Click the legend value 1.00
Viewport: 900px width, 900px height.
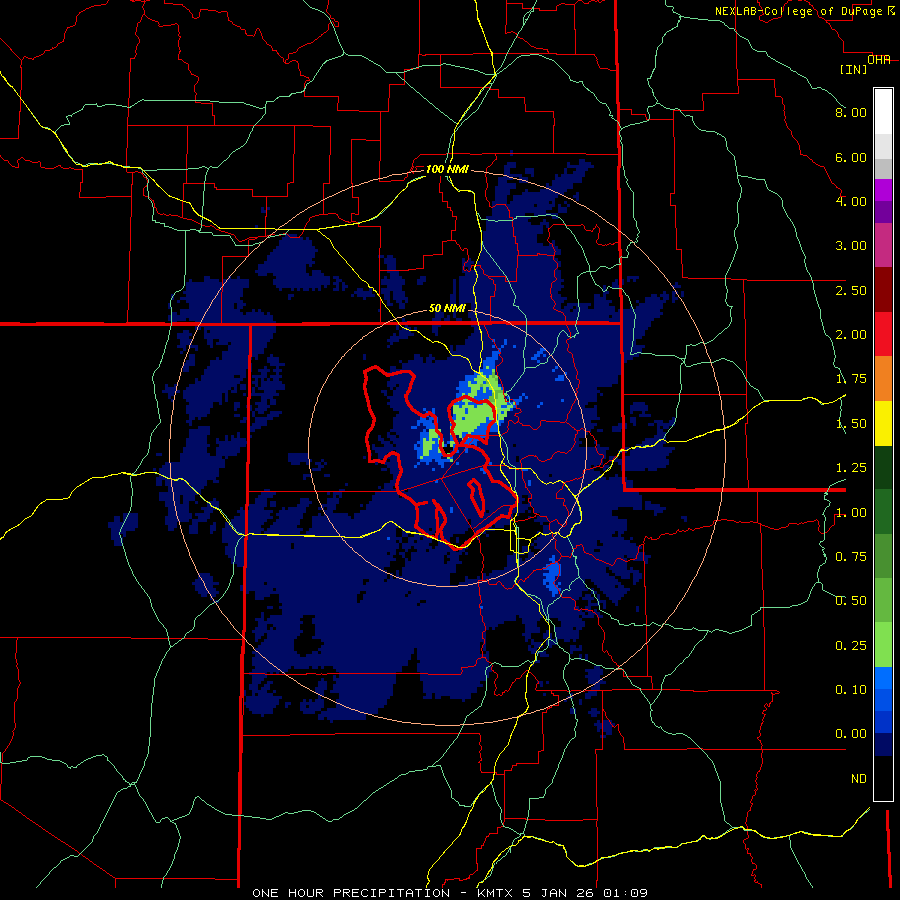tap(851, 513)
